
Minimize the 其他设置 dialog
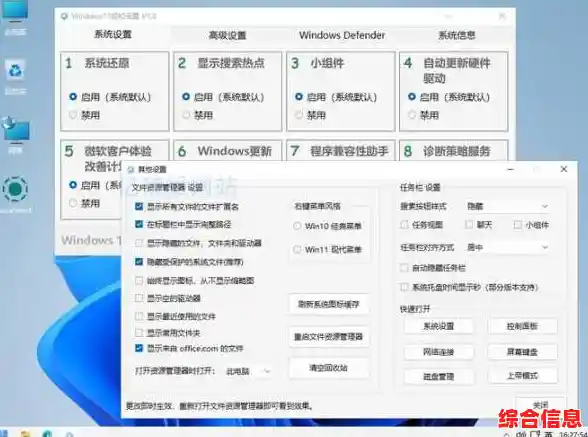[x=510, y=170]
